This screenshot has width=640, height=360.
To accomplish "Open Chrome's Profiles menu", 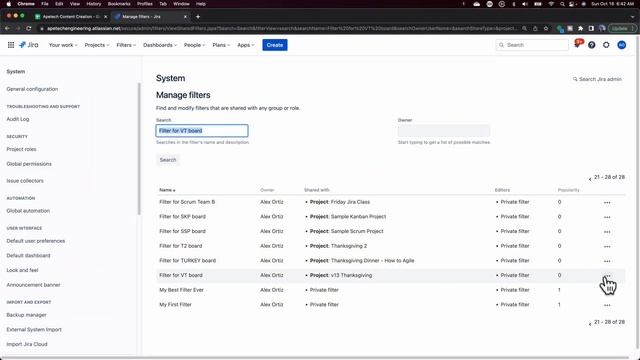I will coord(144,4).
